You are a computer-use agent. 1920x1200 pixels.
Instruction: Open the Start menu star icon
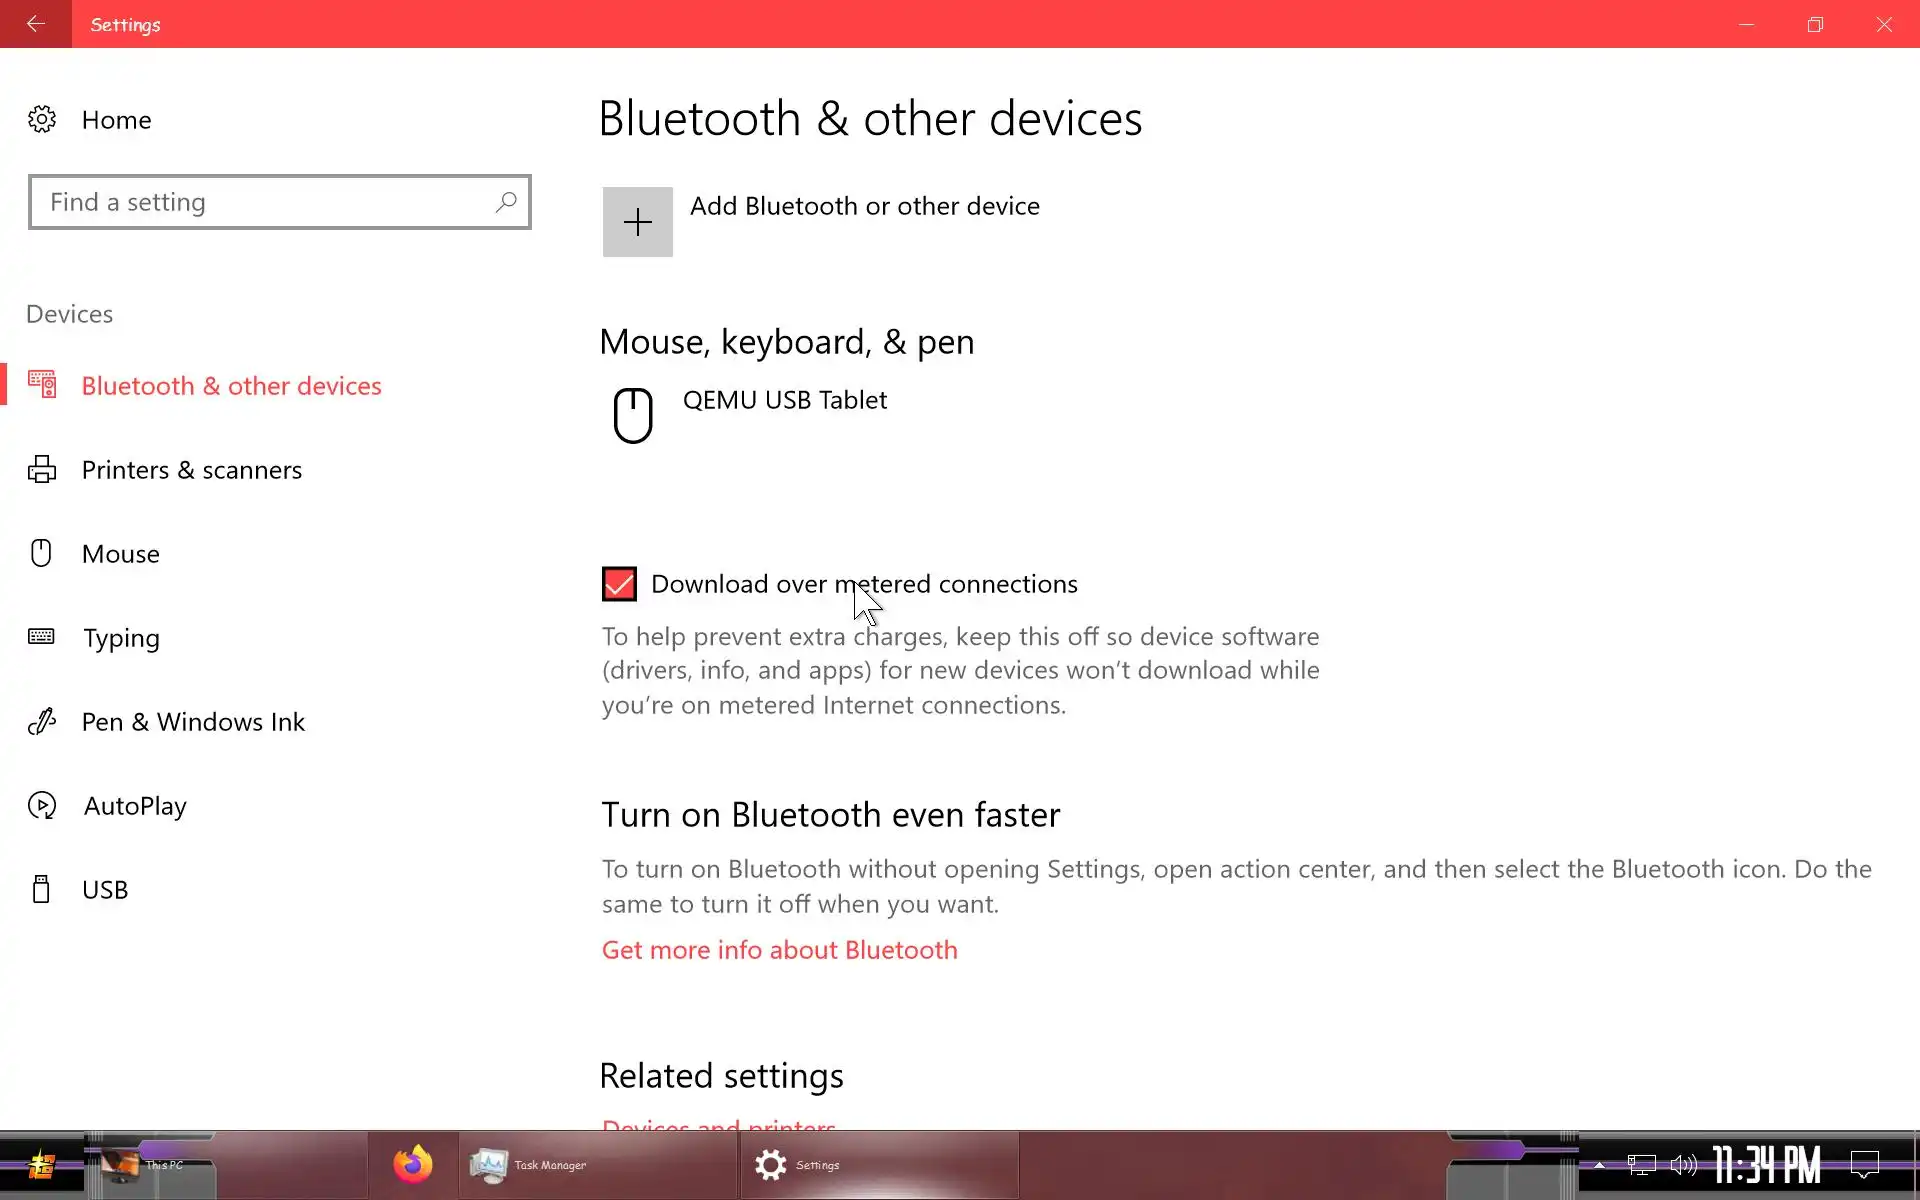(x=41, y=1165)
